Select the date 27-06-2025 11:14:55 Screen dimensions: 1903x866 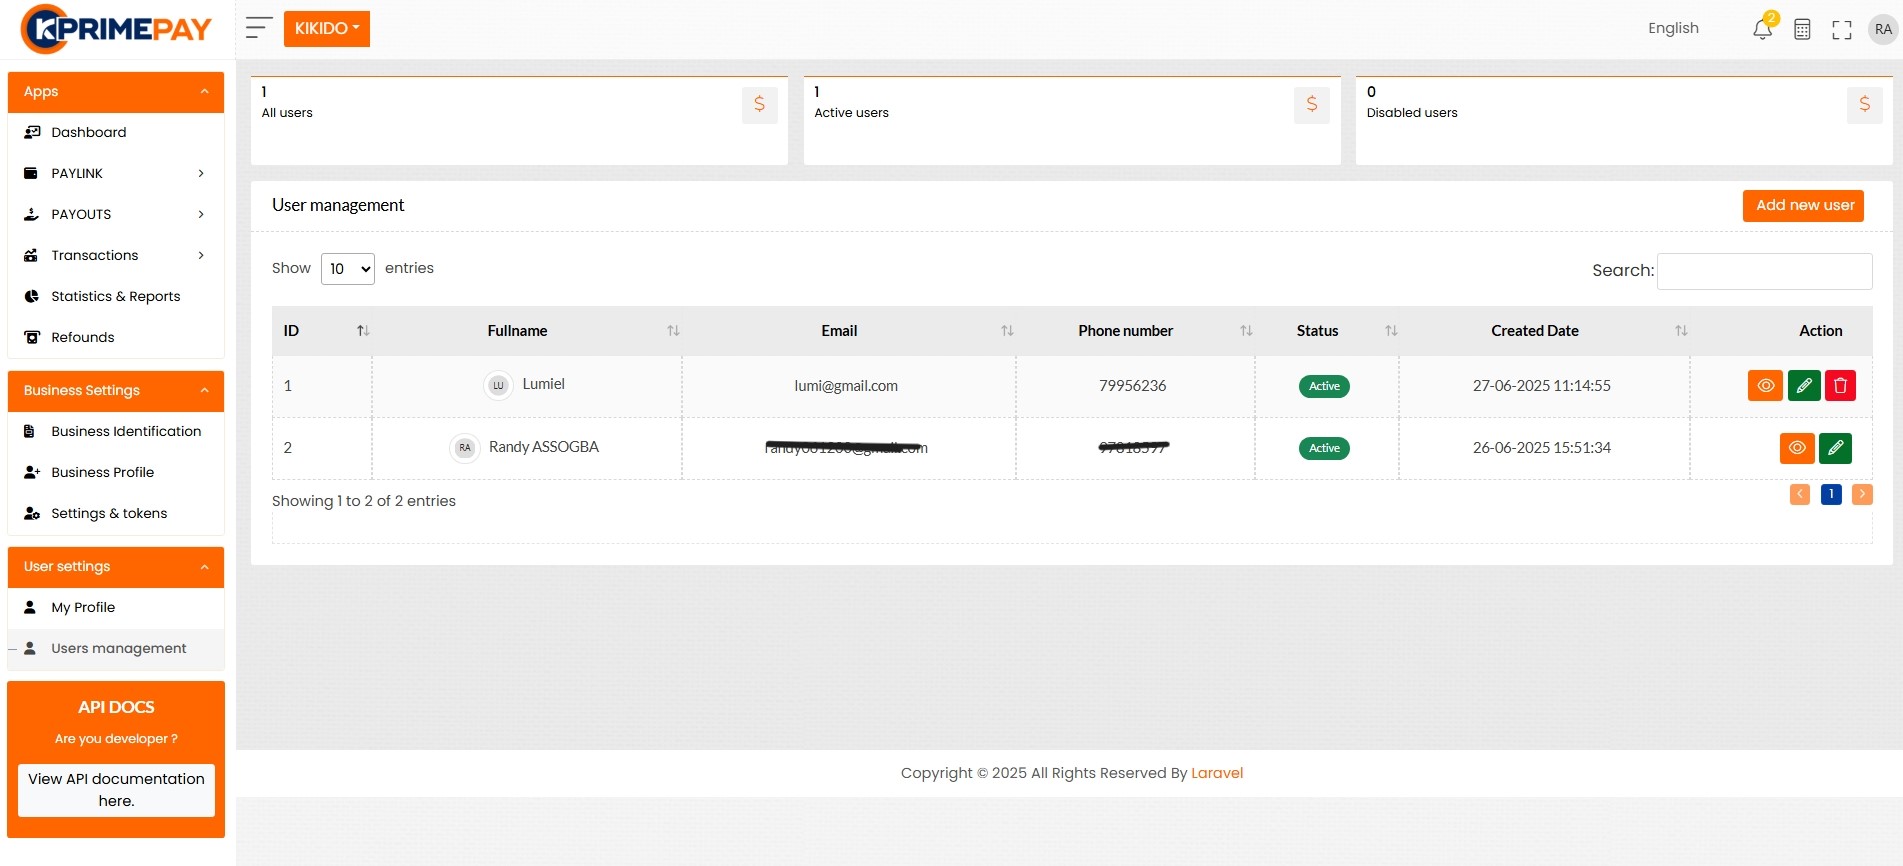click(x=1541, y=386)
